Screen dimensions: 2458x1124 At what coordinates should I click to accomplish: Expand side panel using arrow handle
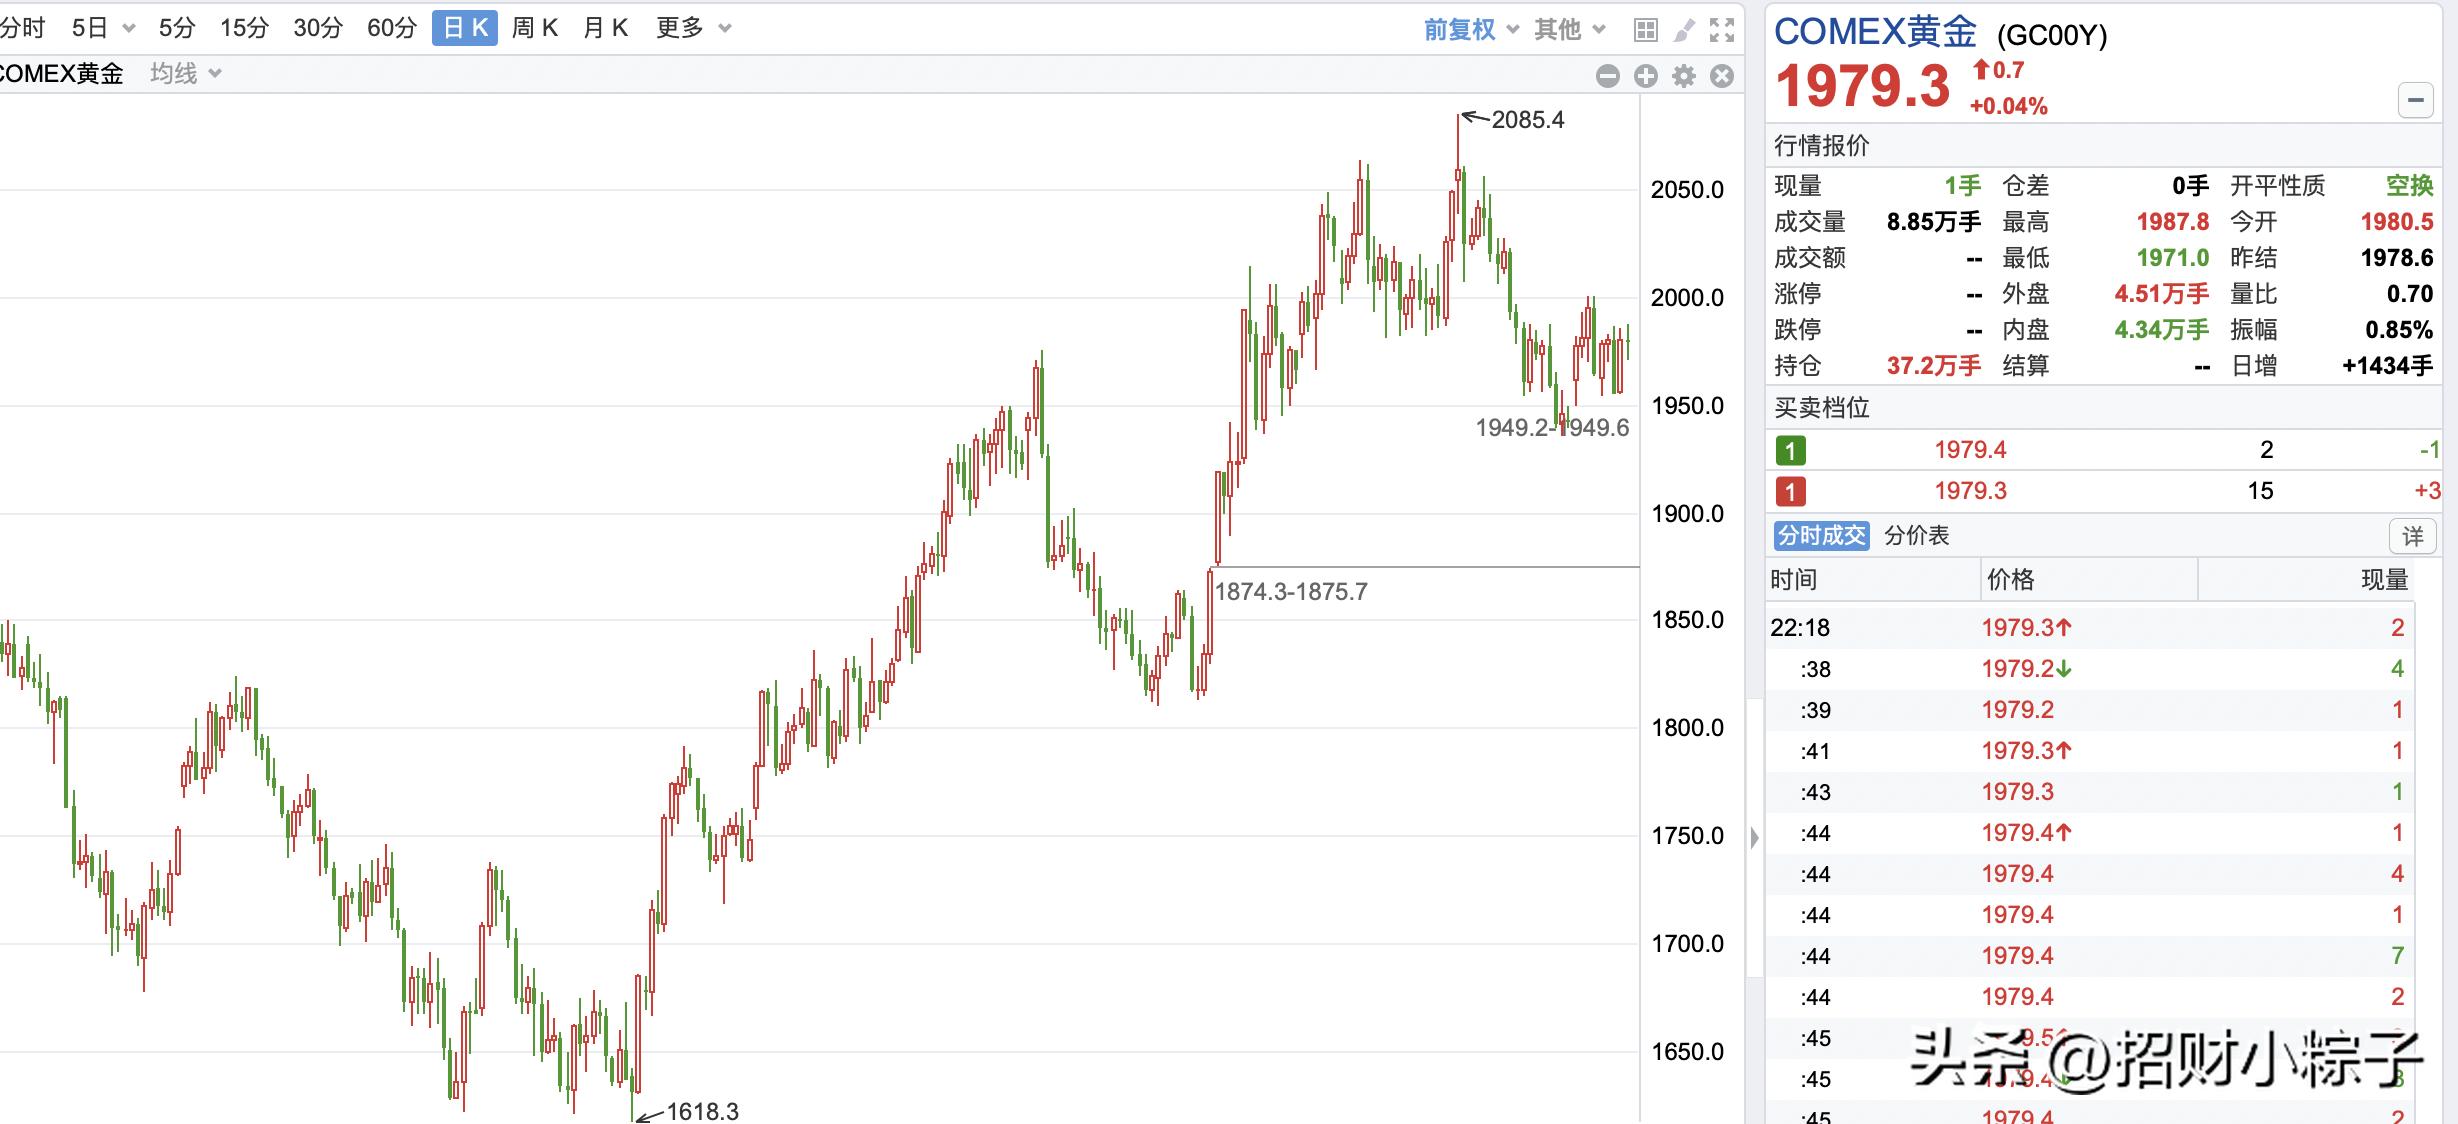pos(1755,838)
